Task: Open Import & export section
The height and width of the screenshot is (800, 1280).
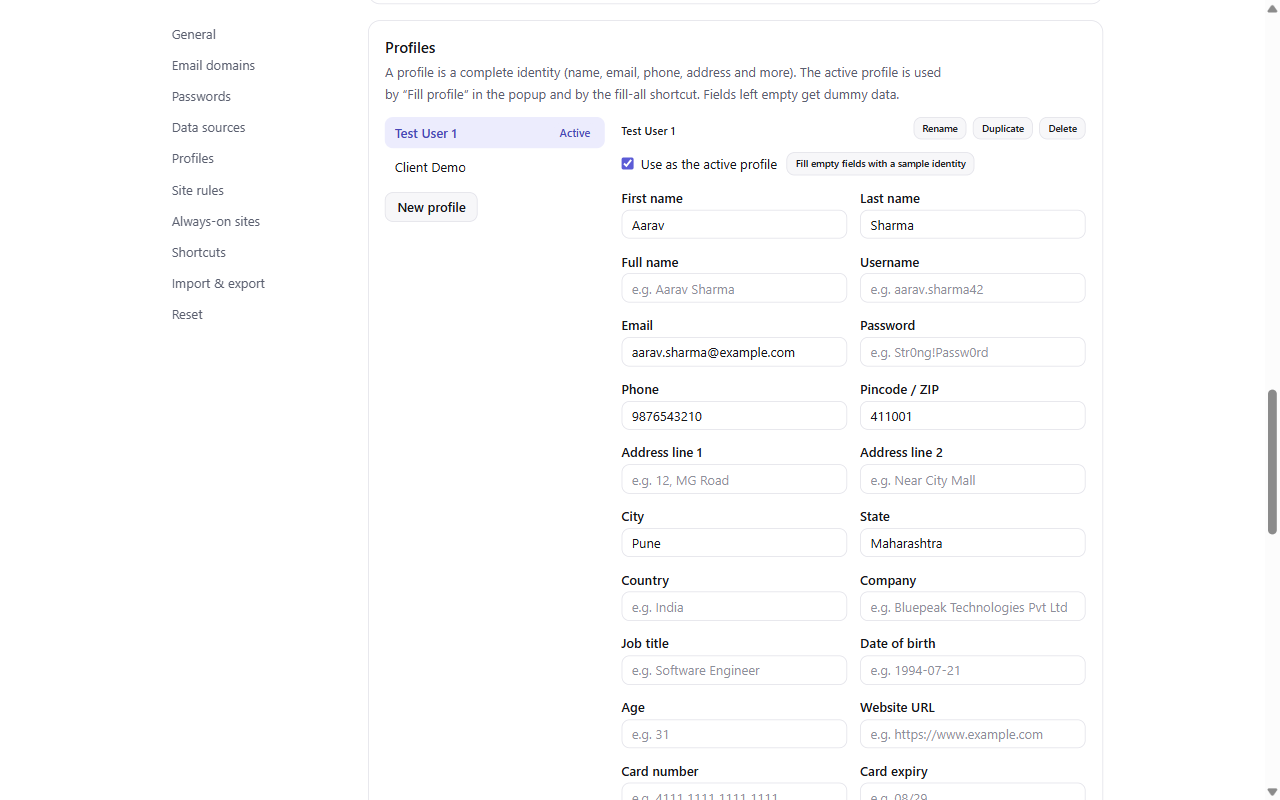Action: [x=218, y=283]
